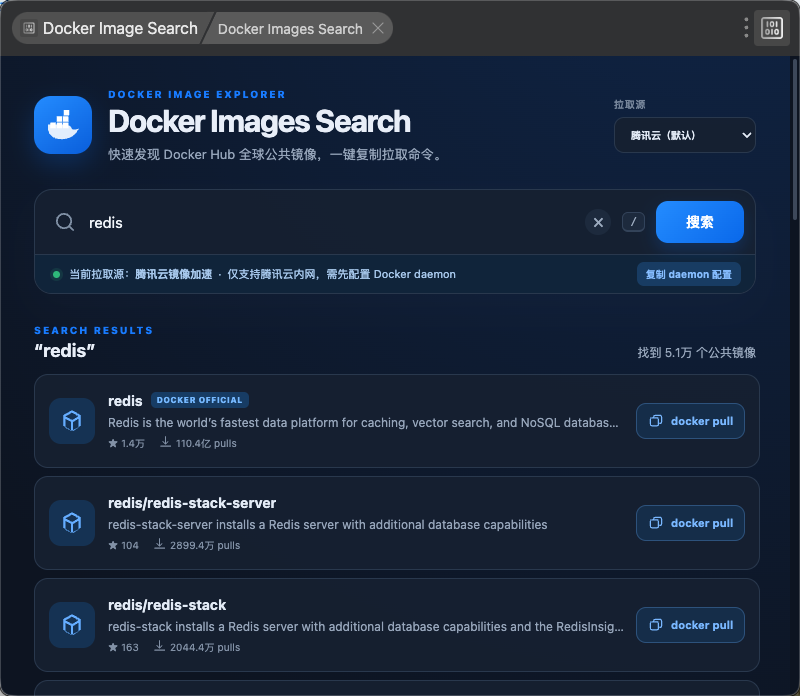Screen dimensions: 800x696
Task: Click the star icon beside 104
Action: coord(113,545)
